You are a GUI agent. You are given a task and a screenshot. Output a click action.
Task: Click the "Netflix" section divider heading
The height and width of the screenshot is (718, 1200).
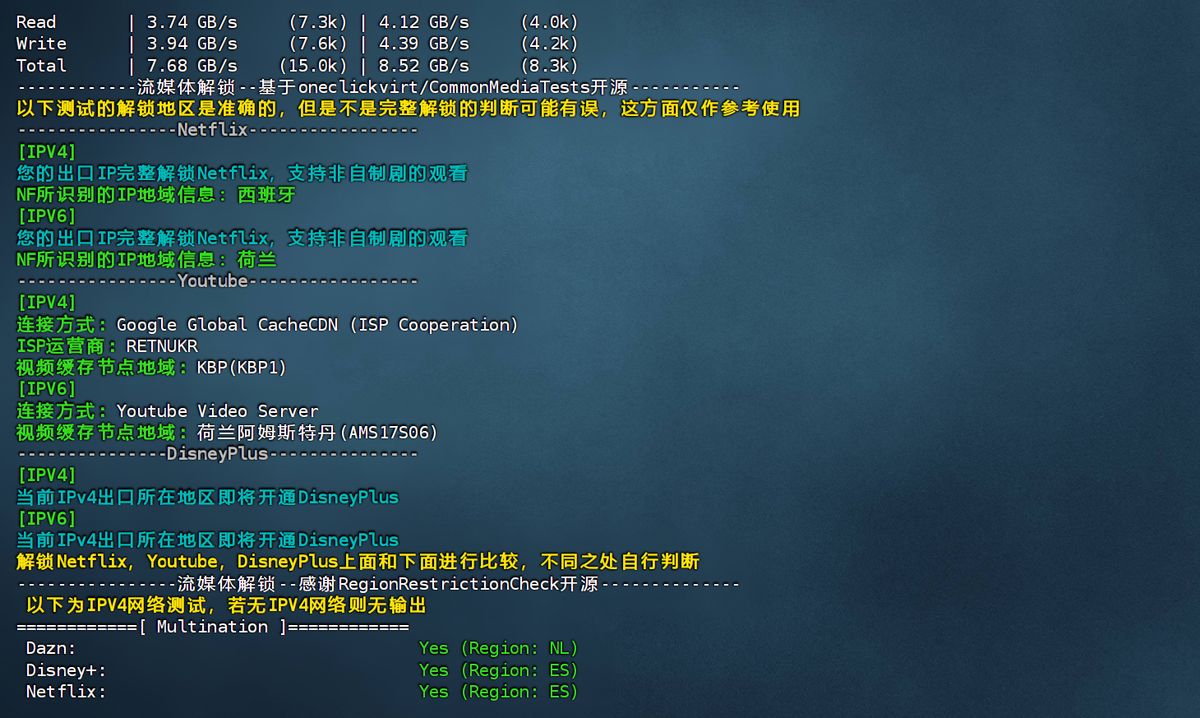pyautogui.click(x=217, y=130)
